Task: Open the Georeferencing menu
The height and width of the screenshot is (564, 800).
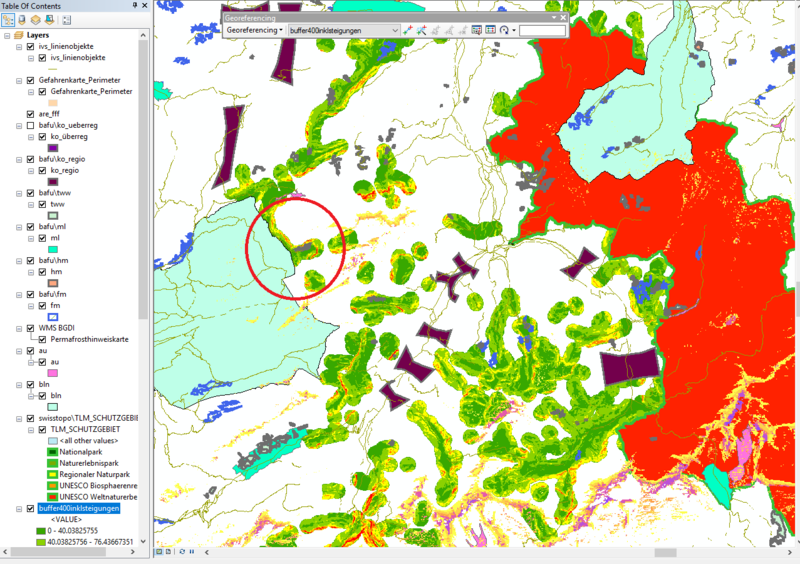Action: [x=254, y=30]
